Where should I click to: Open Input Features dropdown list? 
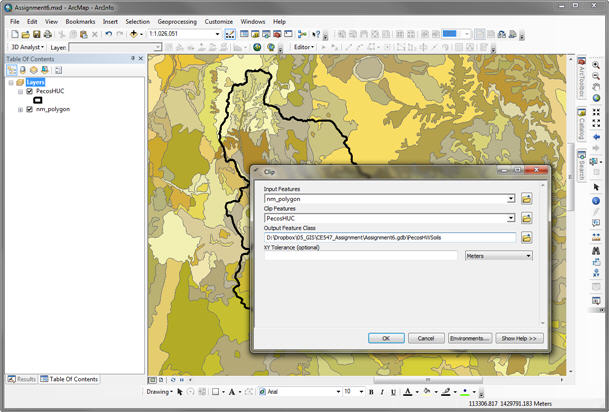coord(511,199)
